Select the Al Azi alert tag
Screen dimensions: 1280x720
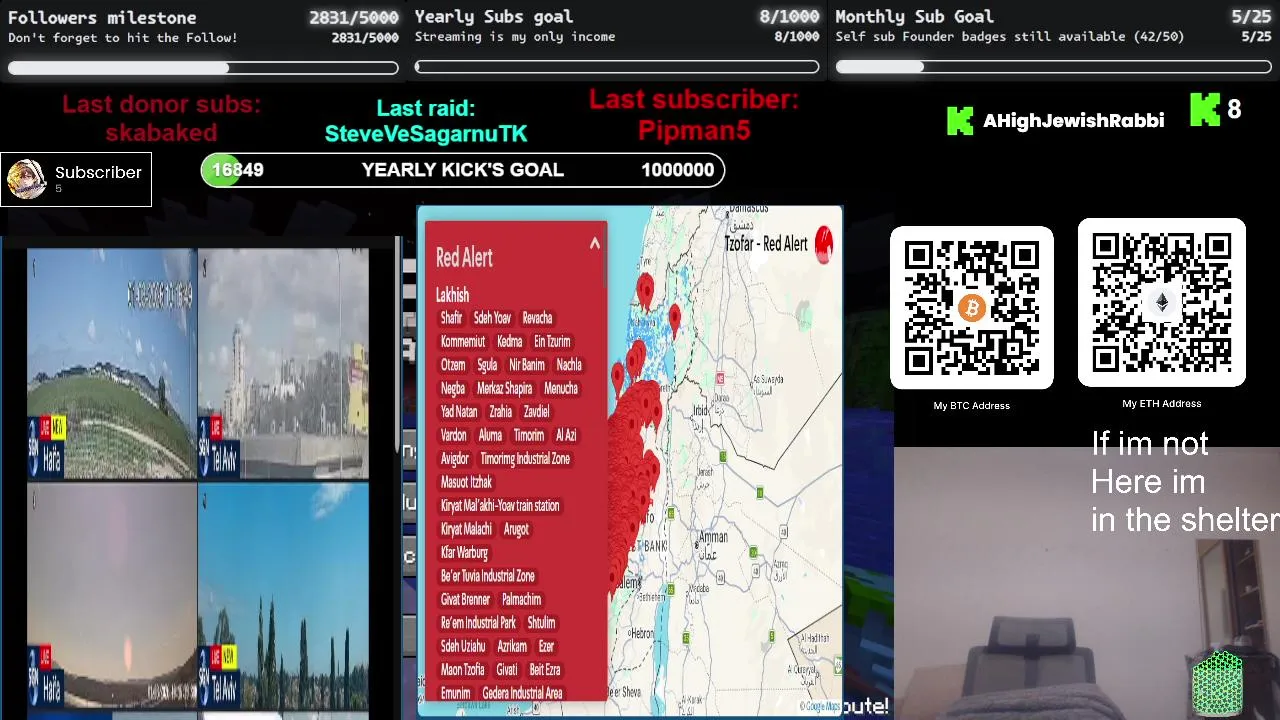566,435
